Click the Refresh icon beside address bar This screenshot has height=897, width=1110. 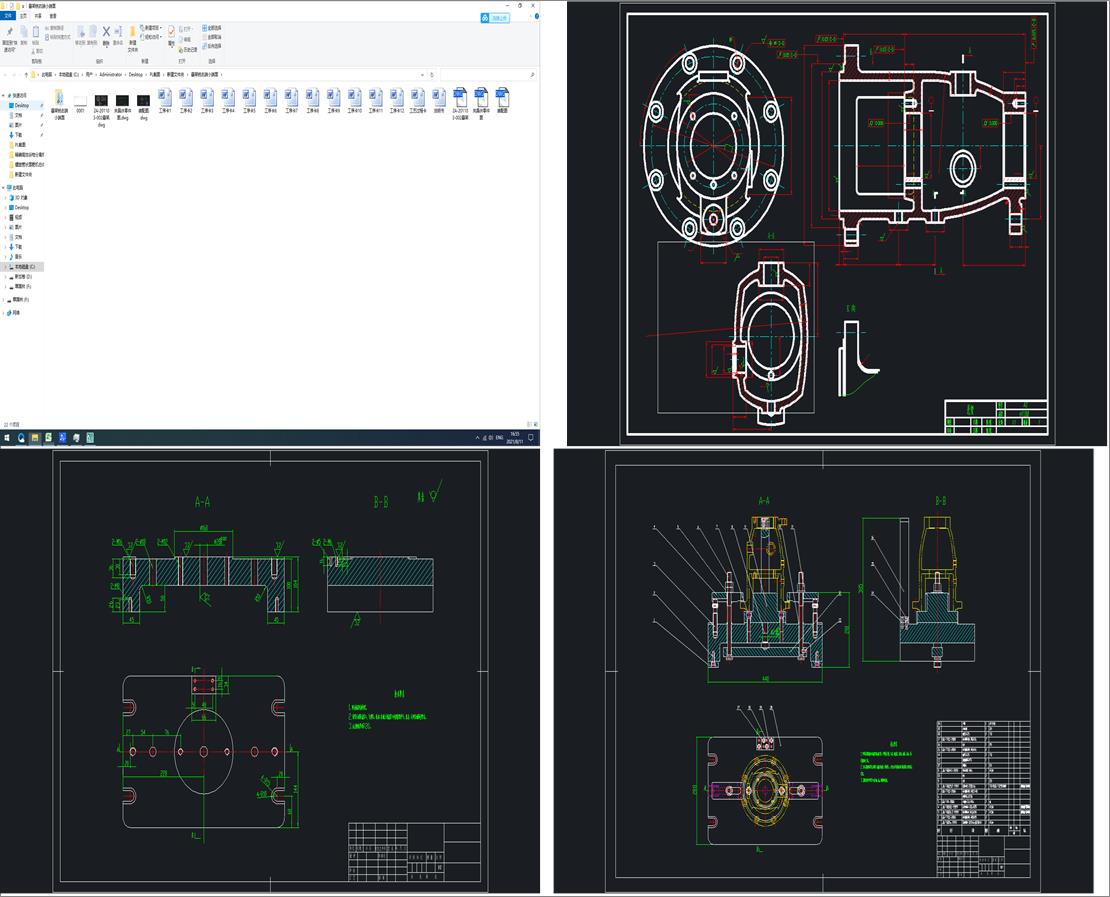click(432, 74)
